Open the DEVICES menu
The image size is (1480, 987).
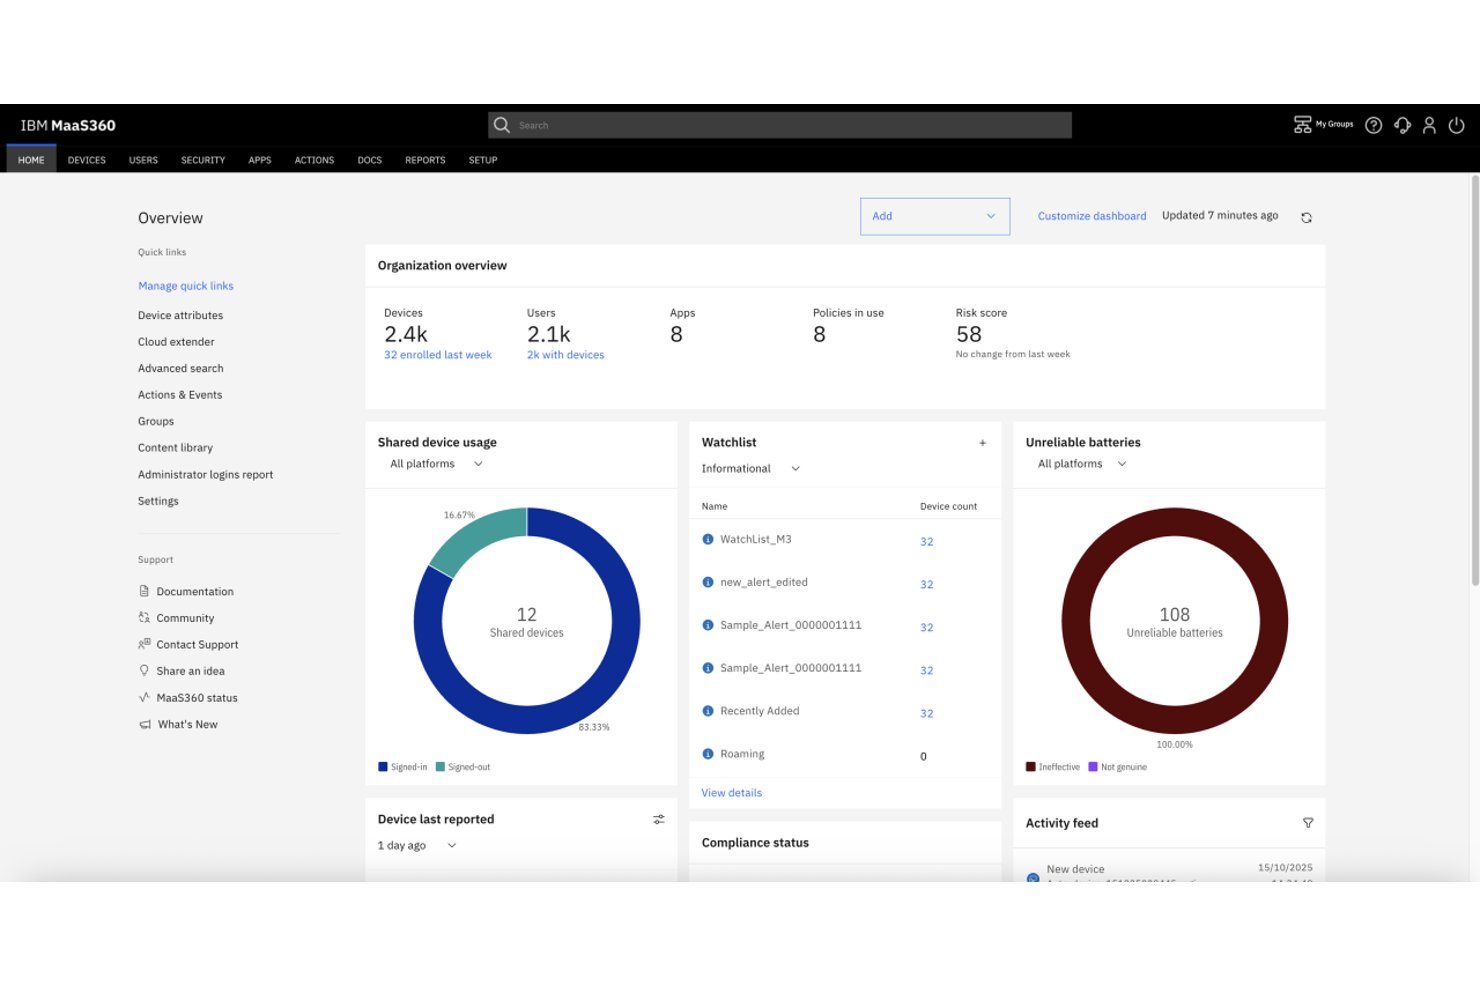(x=87, y=160)
